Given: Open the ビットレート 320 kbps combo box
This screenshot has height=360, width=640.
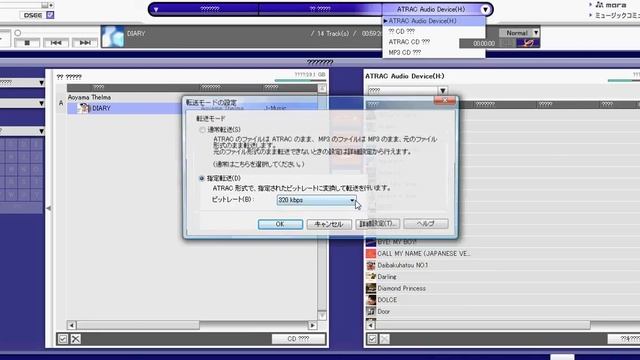Looking at the screenshot, I should (x=316, y=200).
